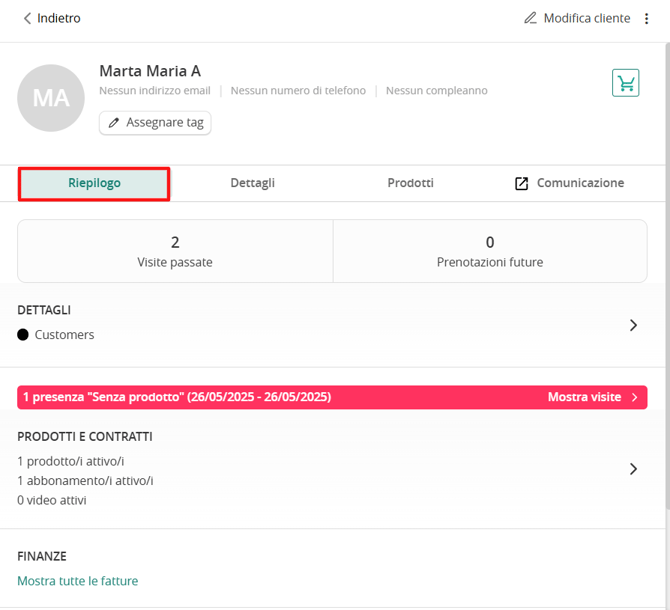Viewport: 670px width, 610px height.
Task: Click the pencil icon beside Modifica cliente
Action: coord(530,18)
